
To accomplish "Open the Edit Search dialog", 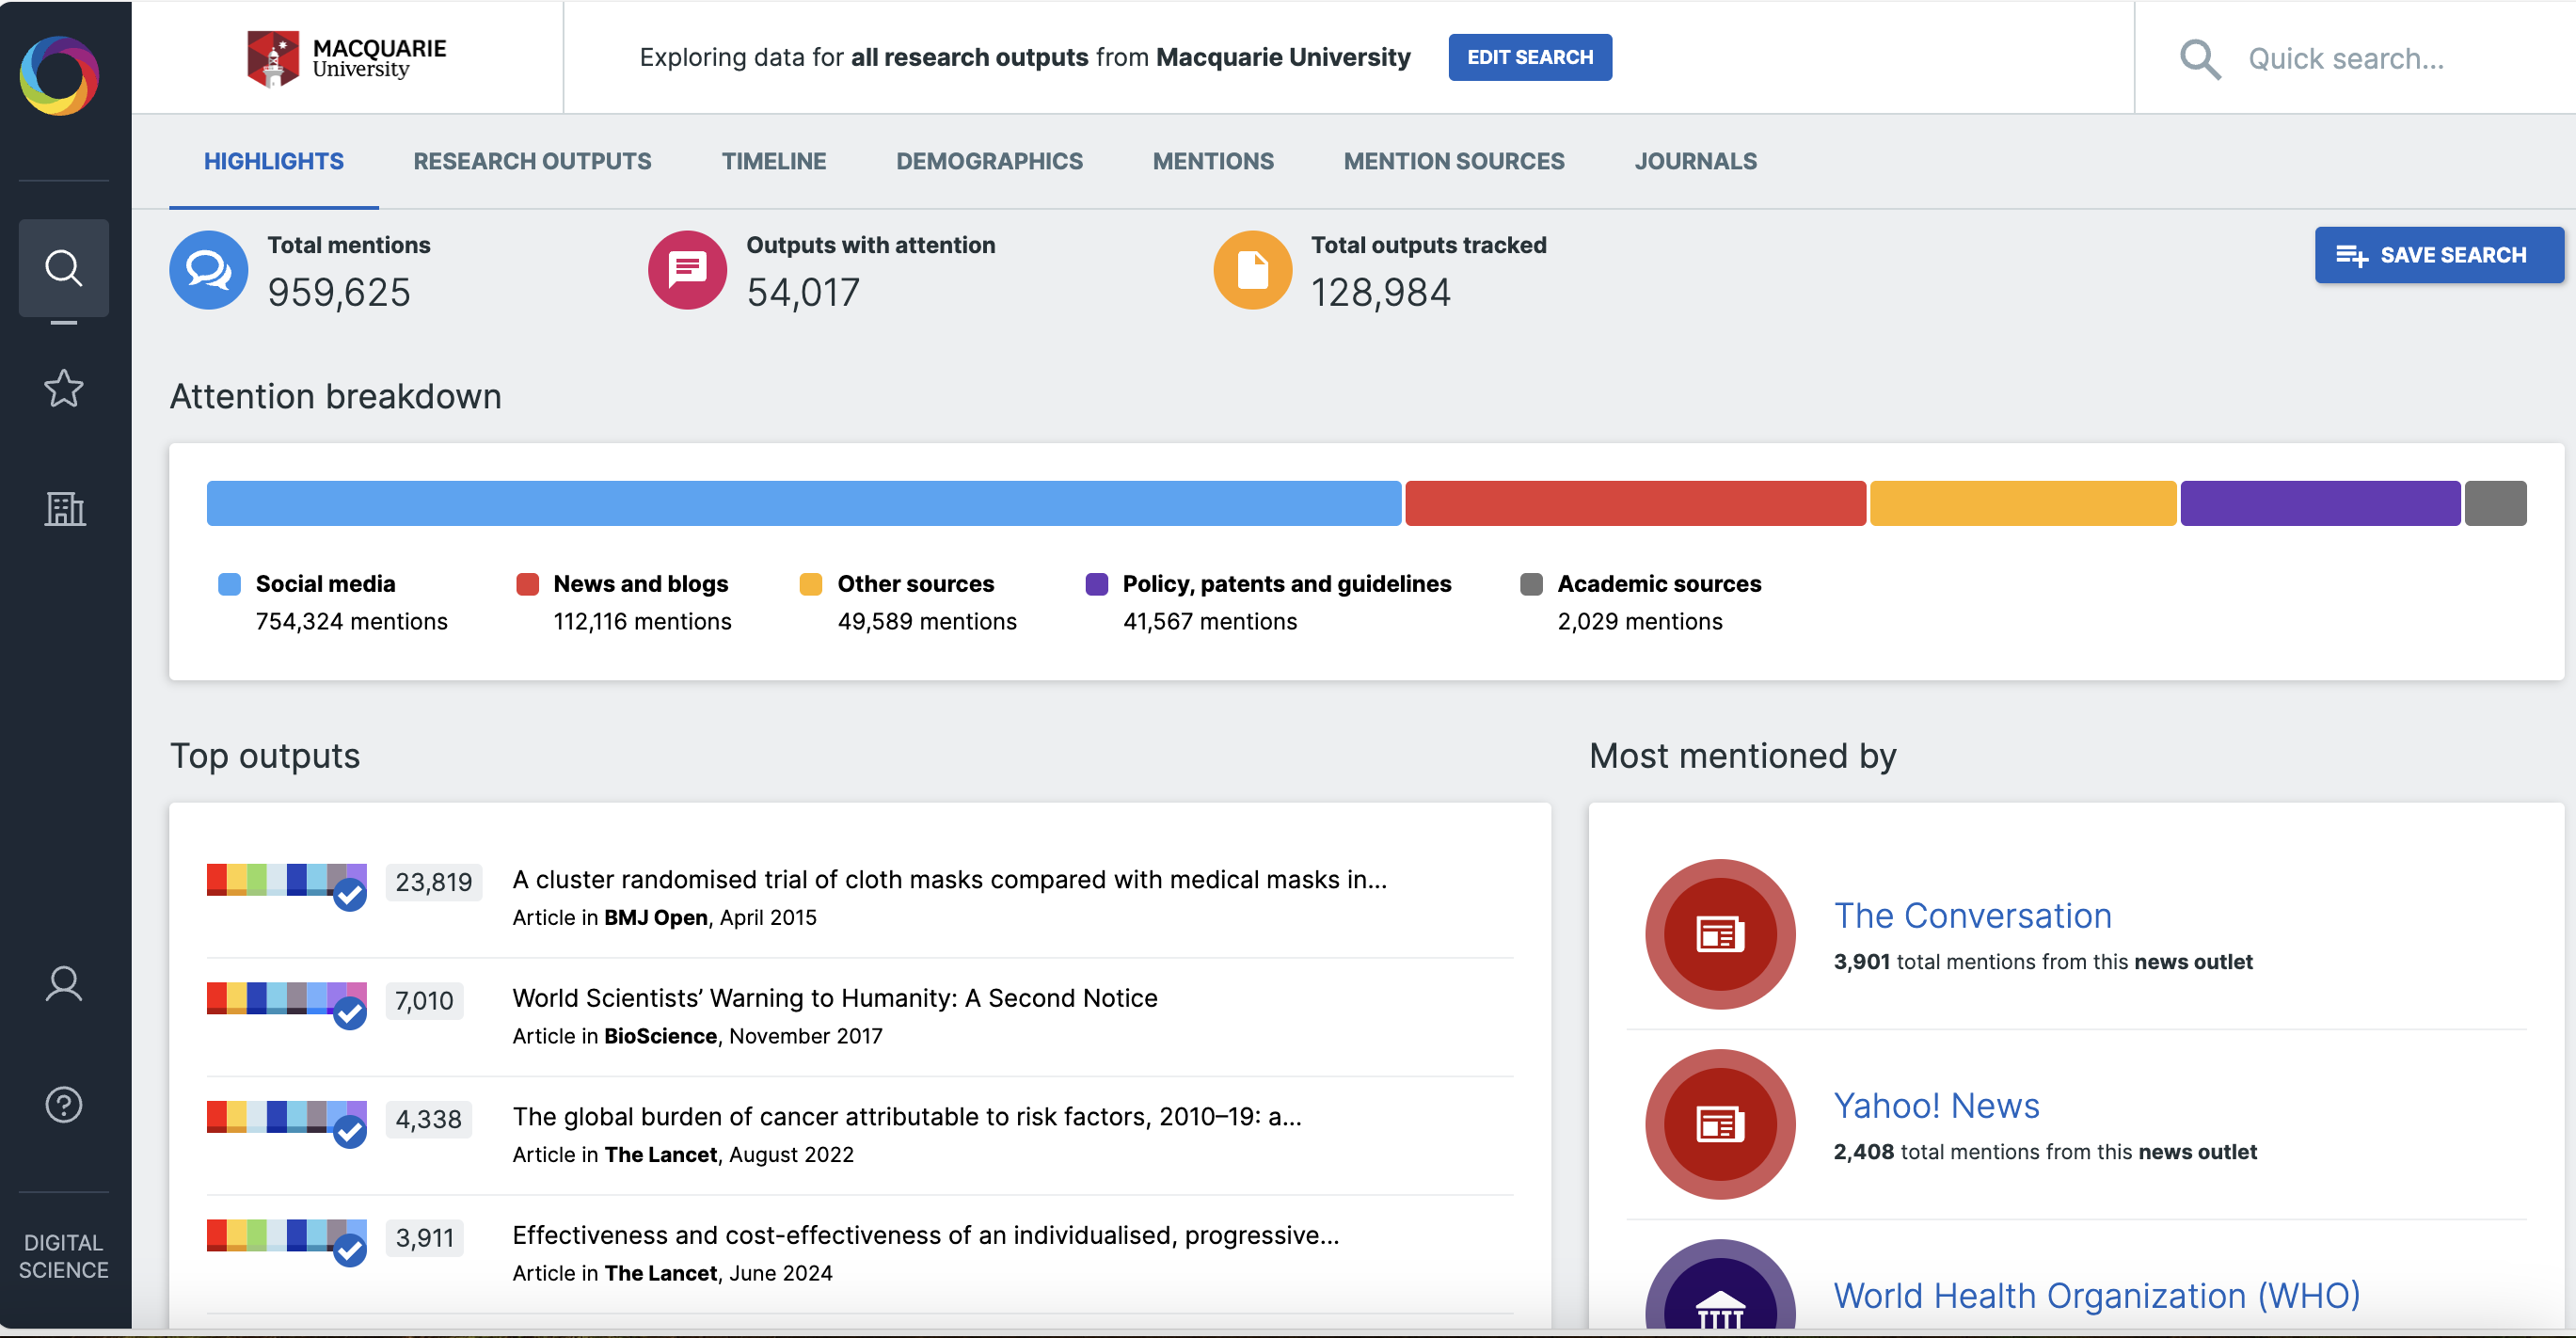I will point(1529,57).
